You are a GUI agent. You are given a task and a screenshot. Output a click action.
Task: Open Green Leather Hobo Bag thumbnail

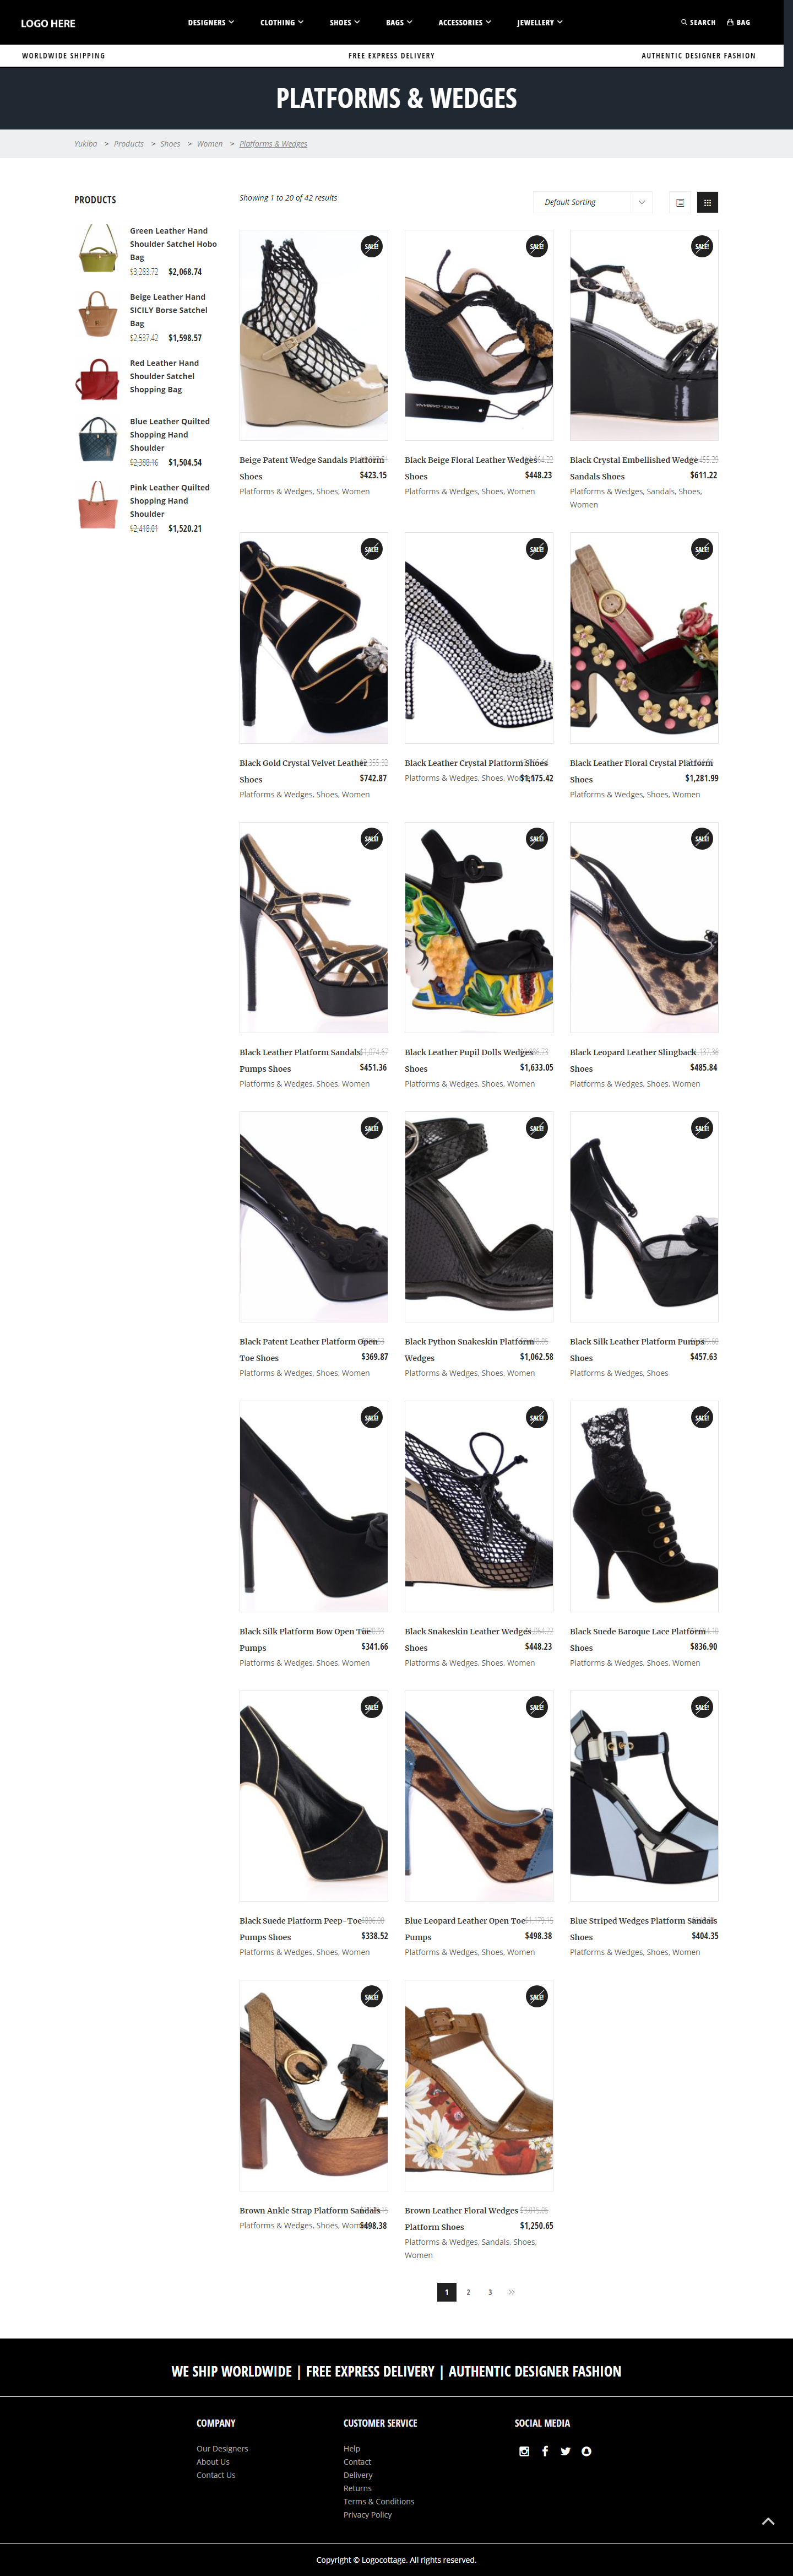pos(98,248)
